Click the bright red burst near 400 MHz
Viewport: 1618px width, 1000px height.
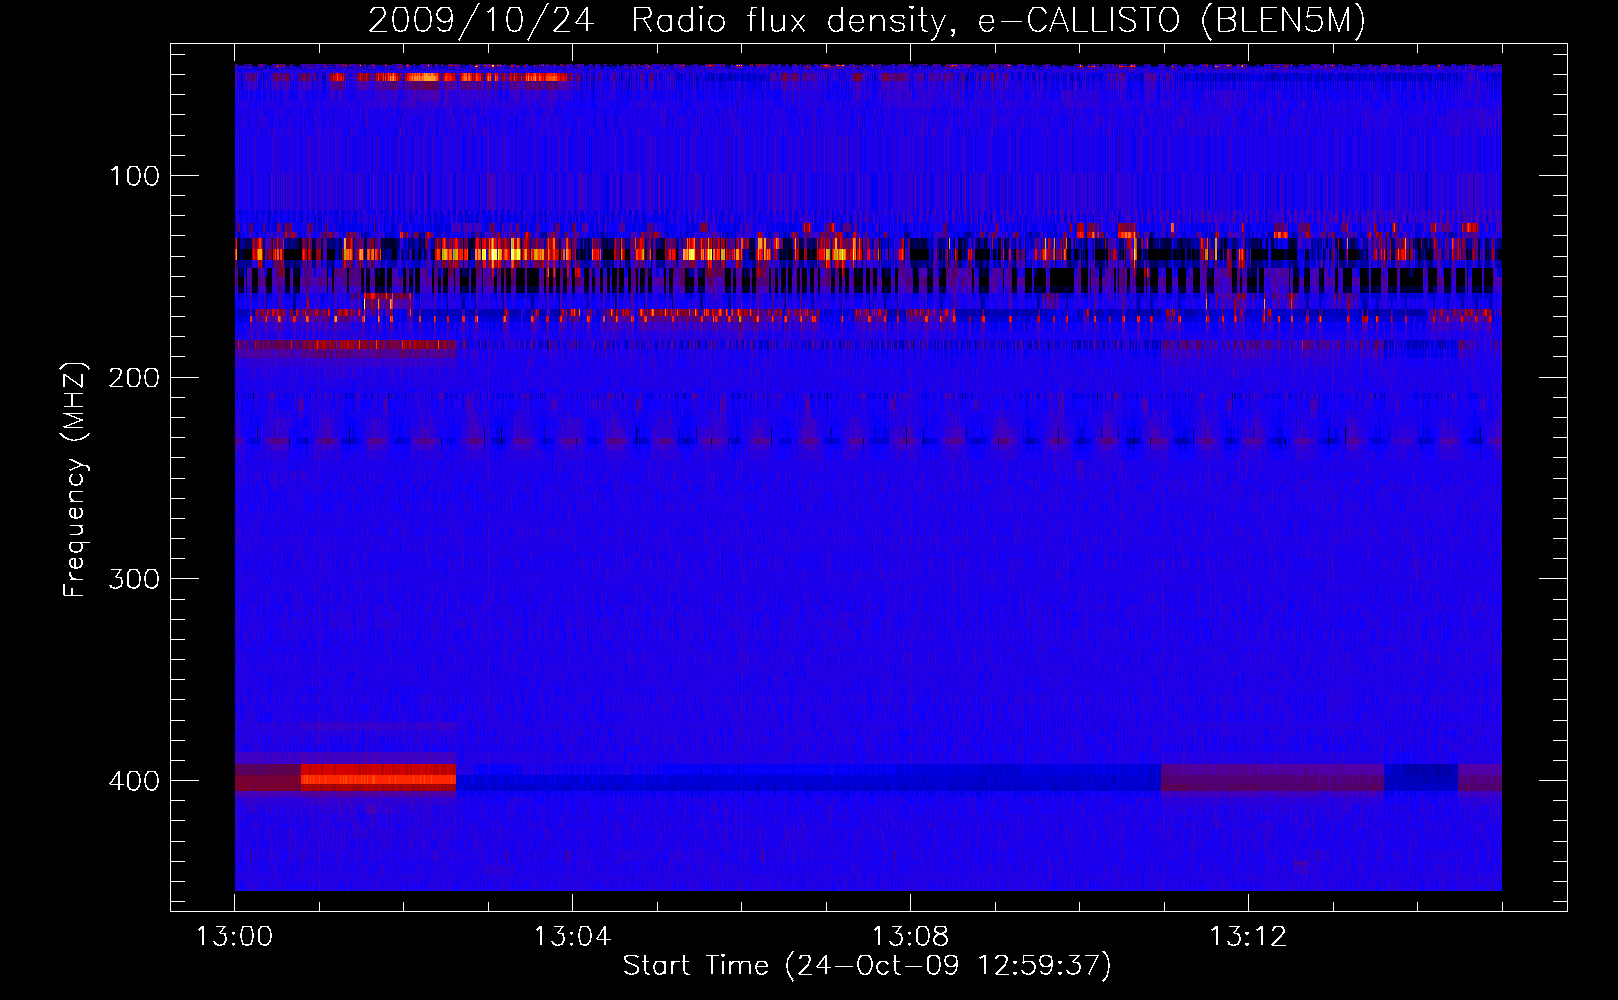[378, 777]
